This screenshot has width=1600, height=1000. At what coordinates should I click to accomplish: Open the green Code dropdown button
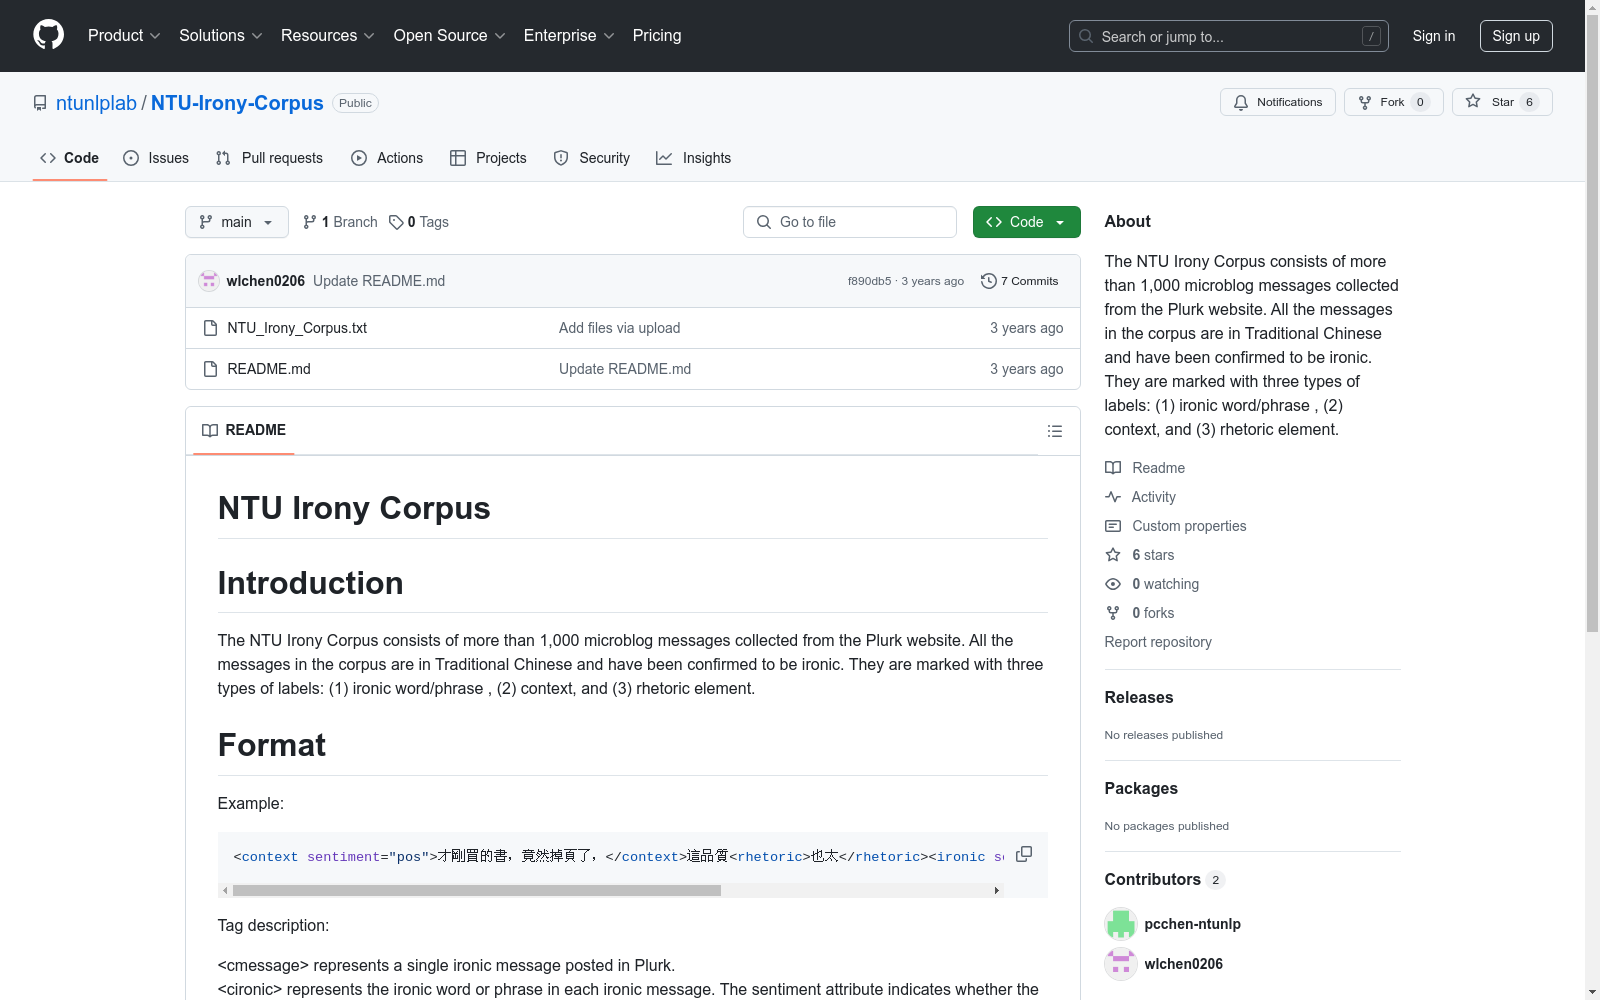(x=1026, y=222)
